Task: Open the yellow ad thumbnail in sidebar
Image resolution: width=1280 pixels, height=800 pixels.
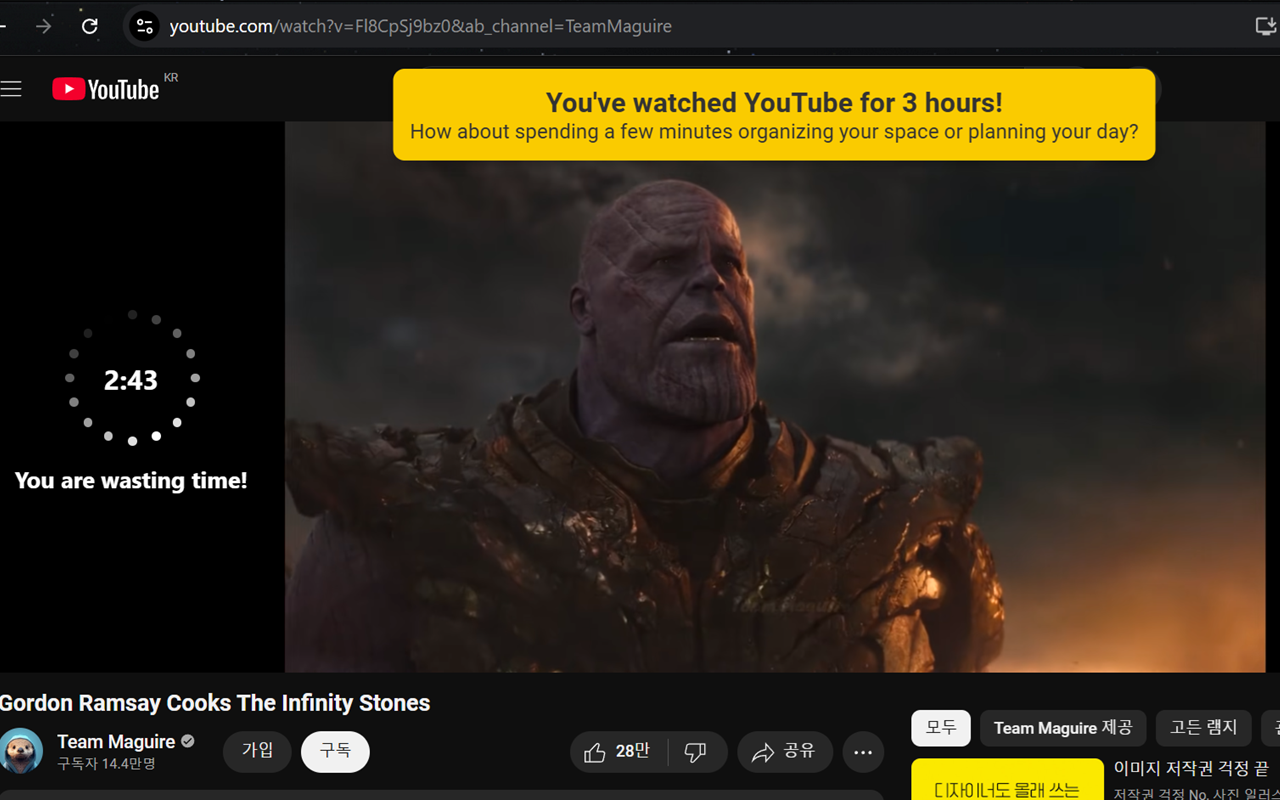Action: pos(1007,779)
